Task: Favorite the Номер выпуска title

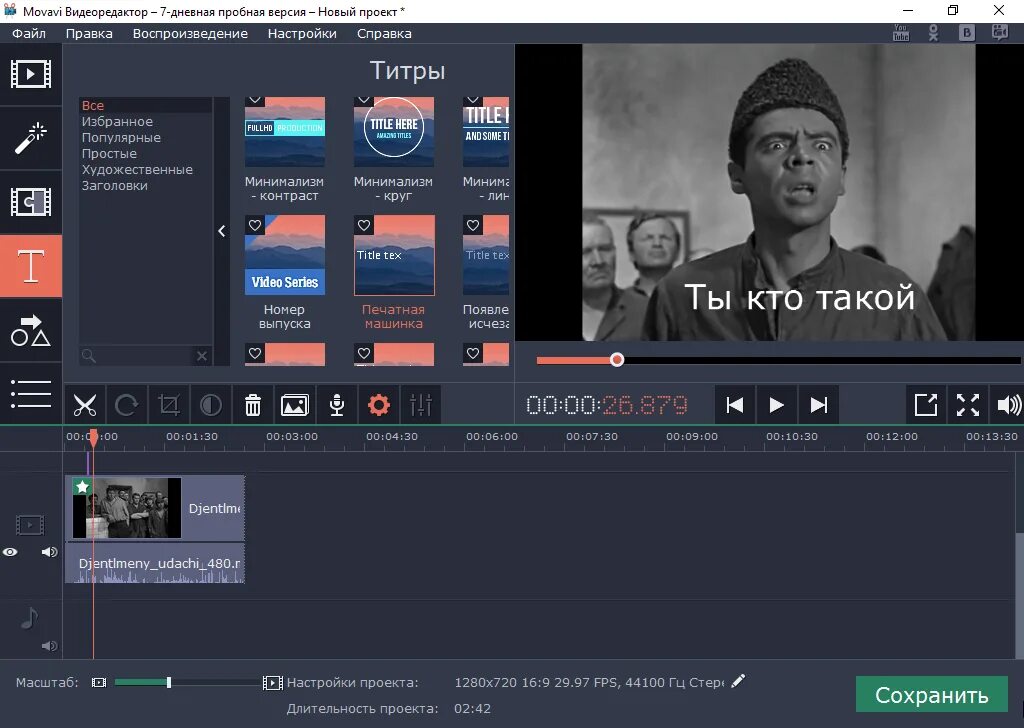Action: (255, 225)
